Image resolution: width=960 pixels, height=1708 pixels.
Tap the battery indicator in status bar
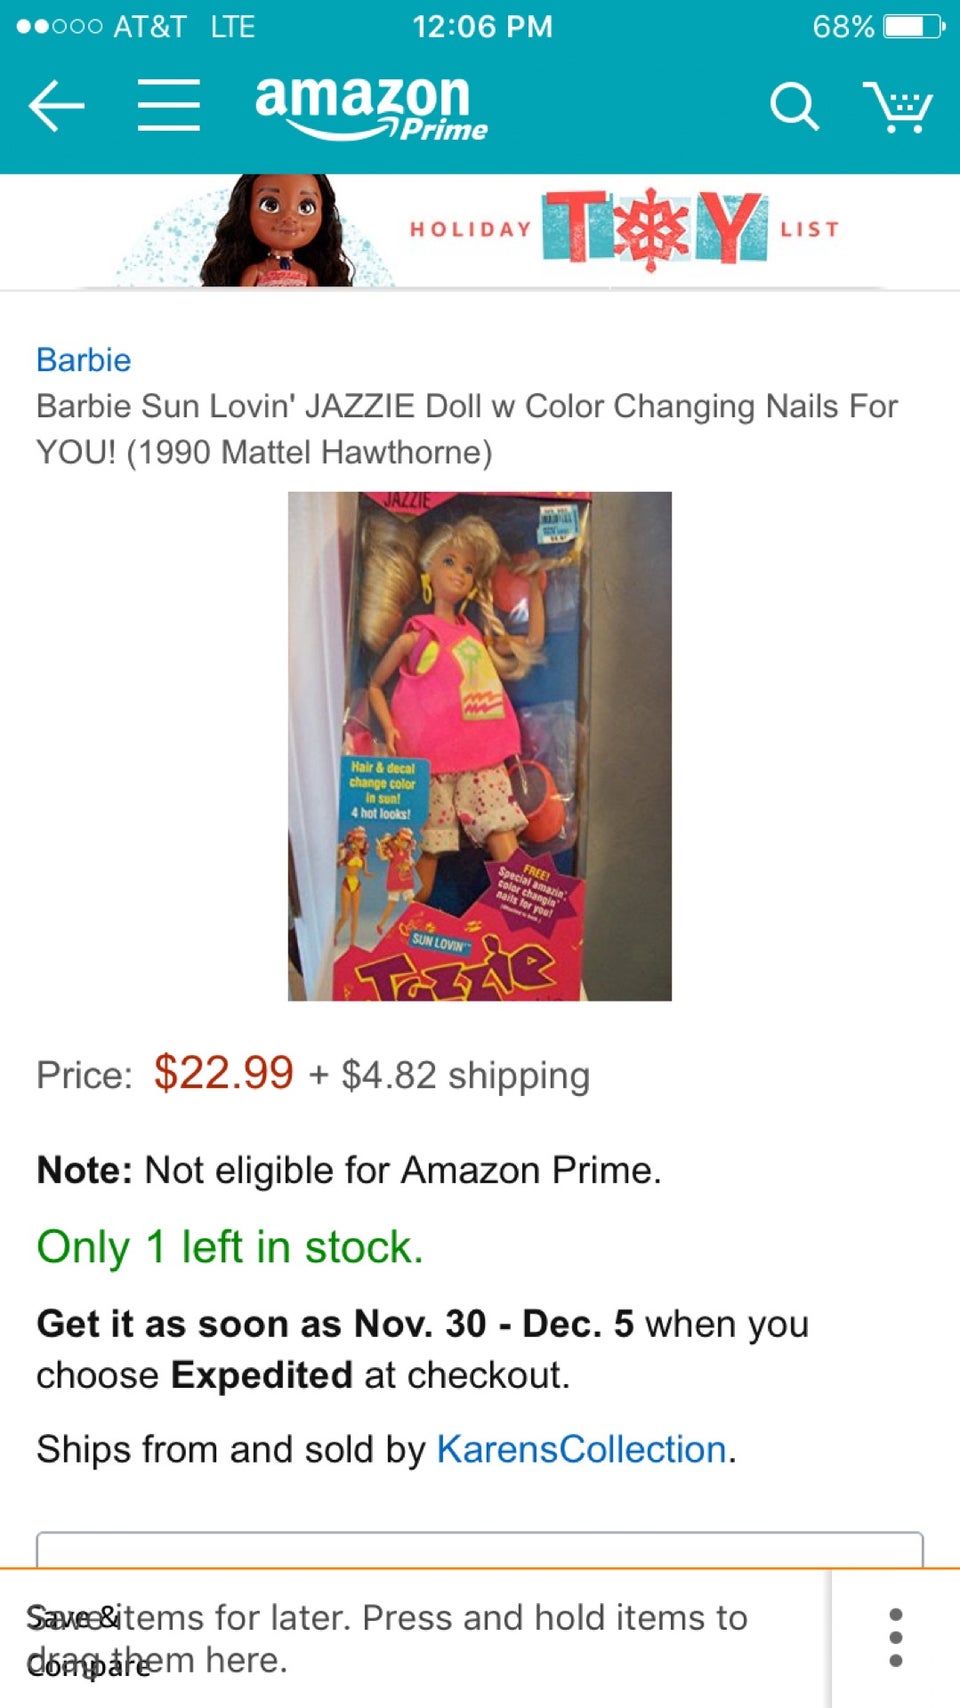point(913,26)
